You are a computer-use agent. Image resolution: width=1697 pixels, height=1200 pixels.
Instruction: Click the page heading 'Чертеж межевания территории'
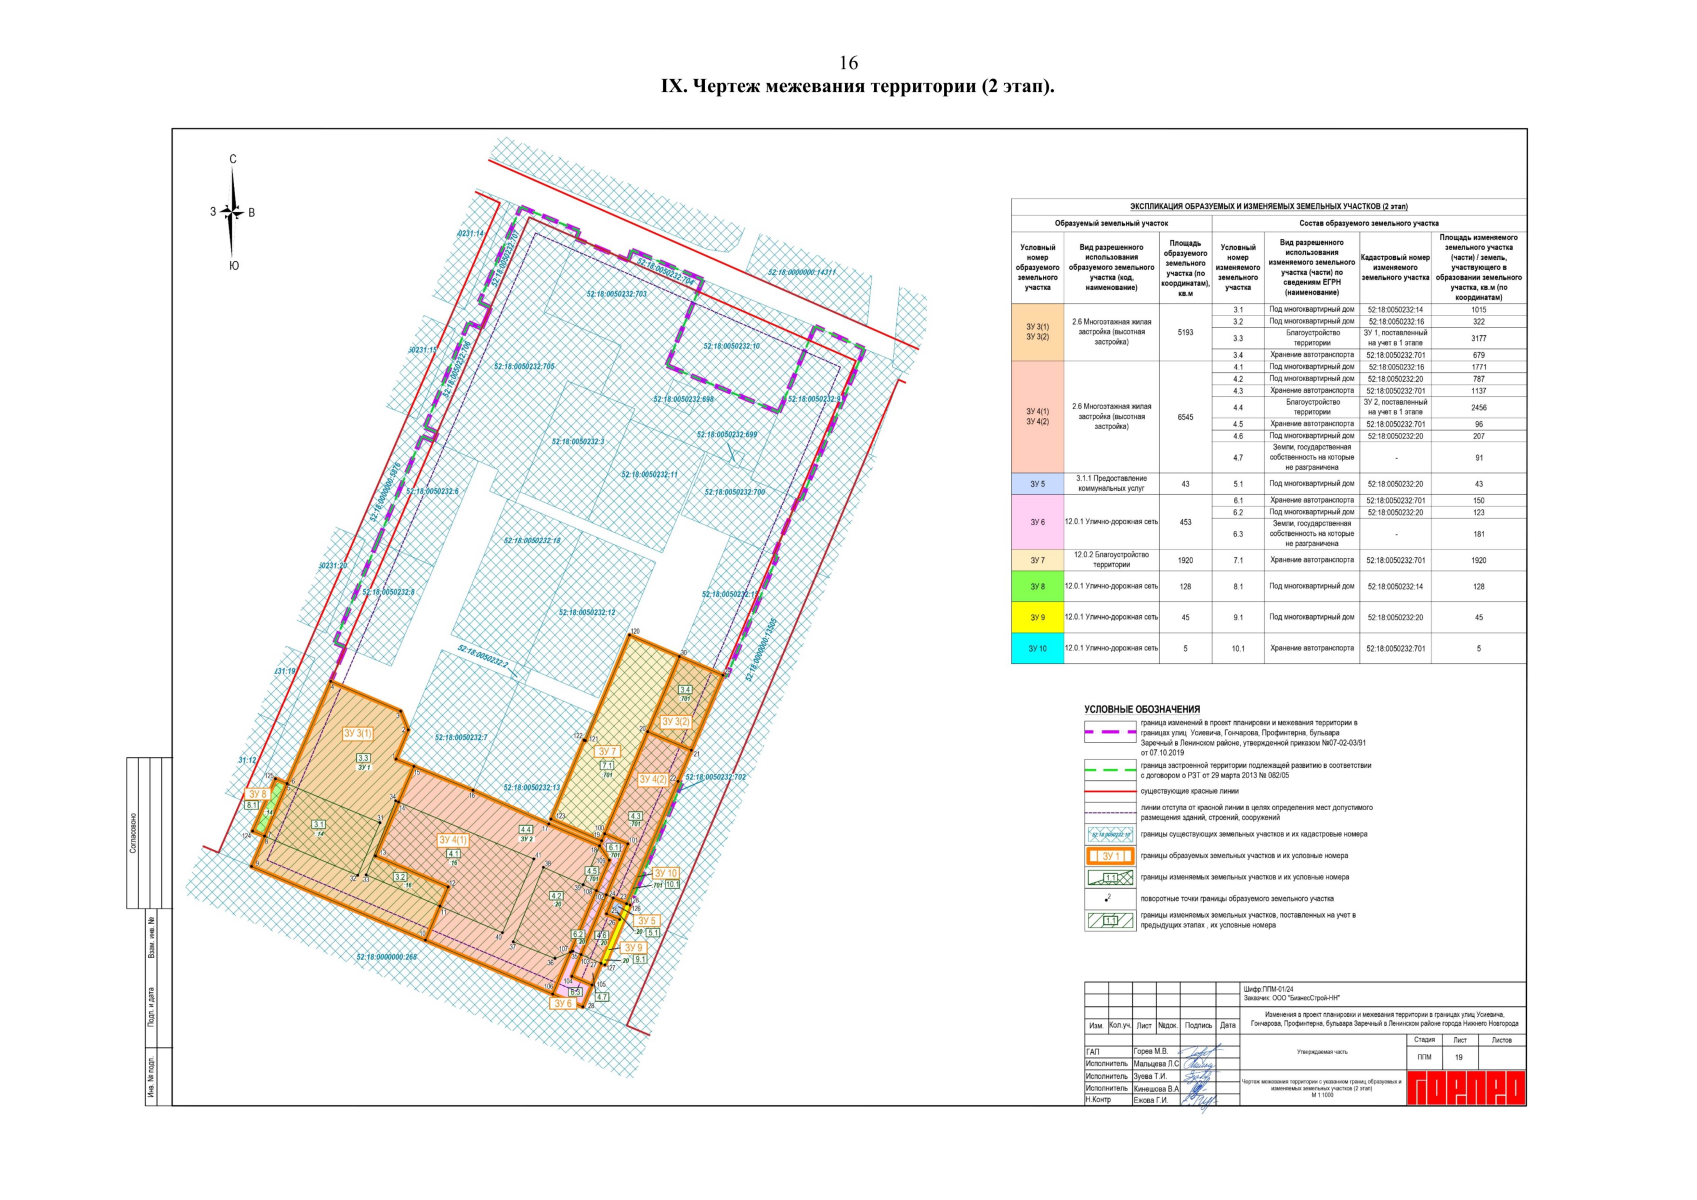pos(857,86)
